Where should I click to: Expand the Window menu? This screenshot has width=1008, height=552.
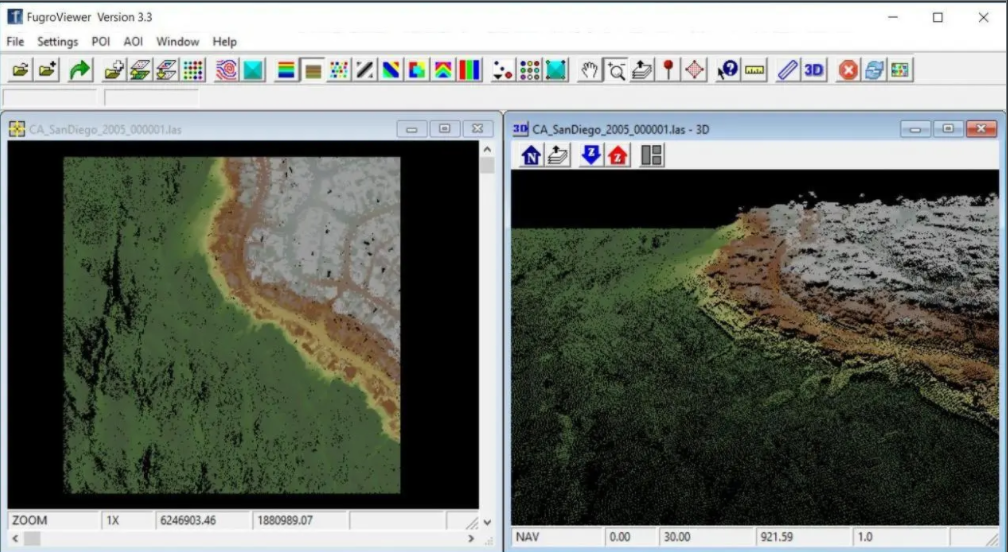pyautogui.click(x=177, y=42)
